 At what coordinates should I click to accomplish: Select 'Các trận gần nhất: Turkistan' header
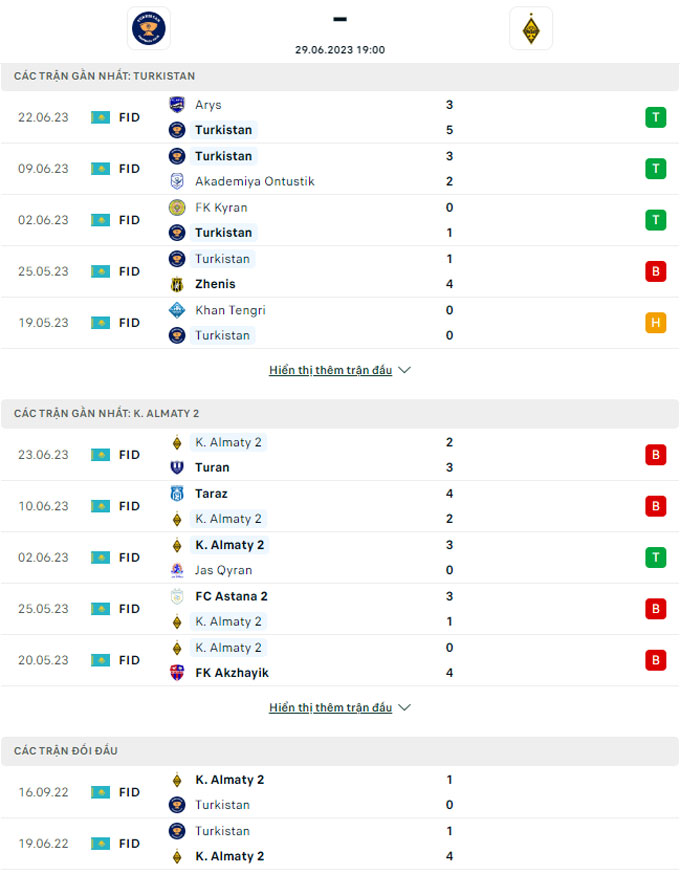[105, 76]
